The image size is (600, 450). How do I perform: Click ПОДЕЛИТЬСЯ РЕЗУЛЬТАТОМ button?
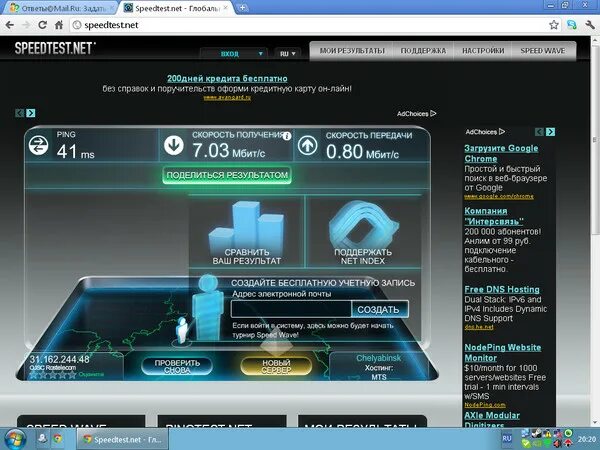pos(227,175)
